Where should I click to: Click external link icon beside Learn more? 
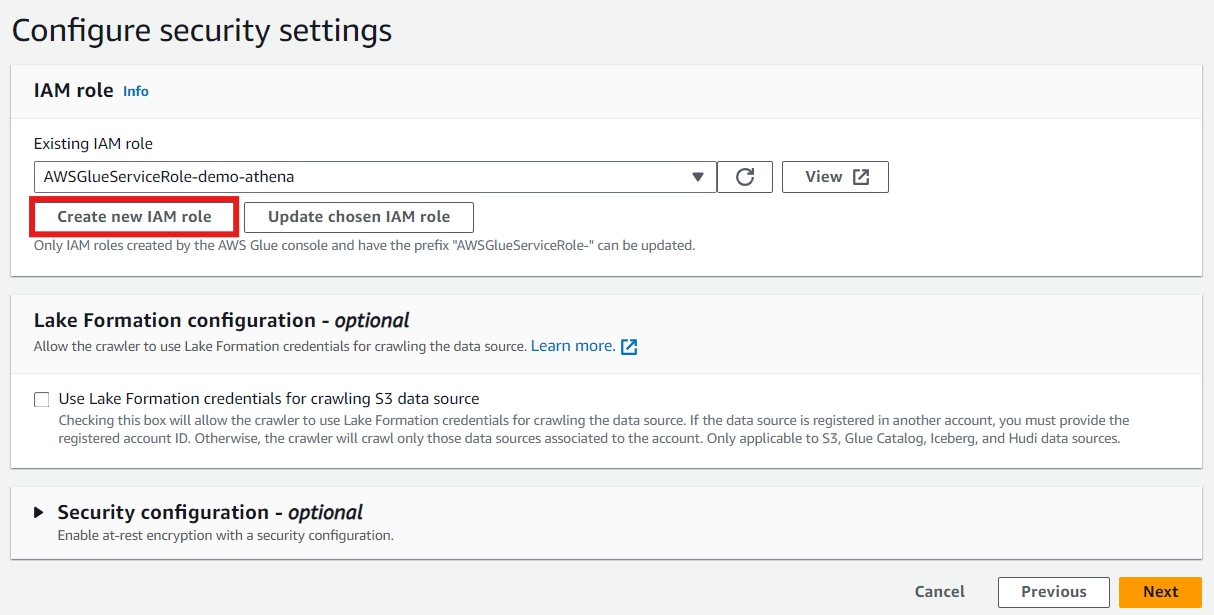click(629, 347)
